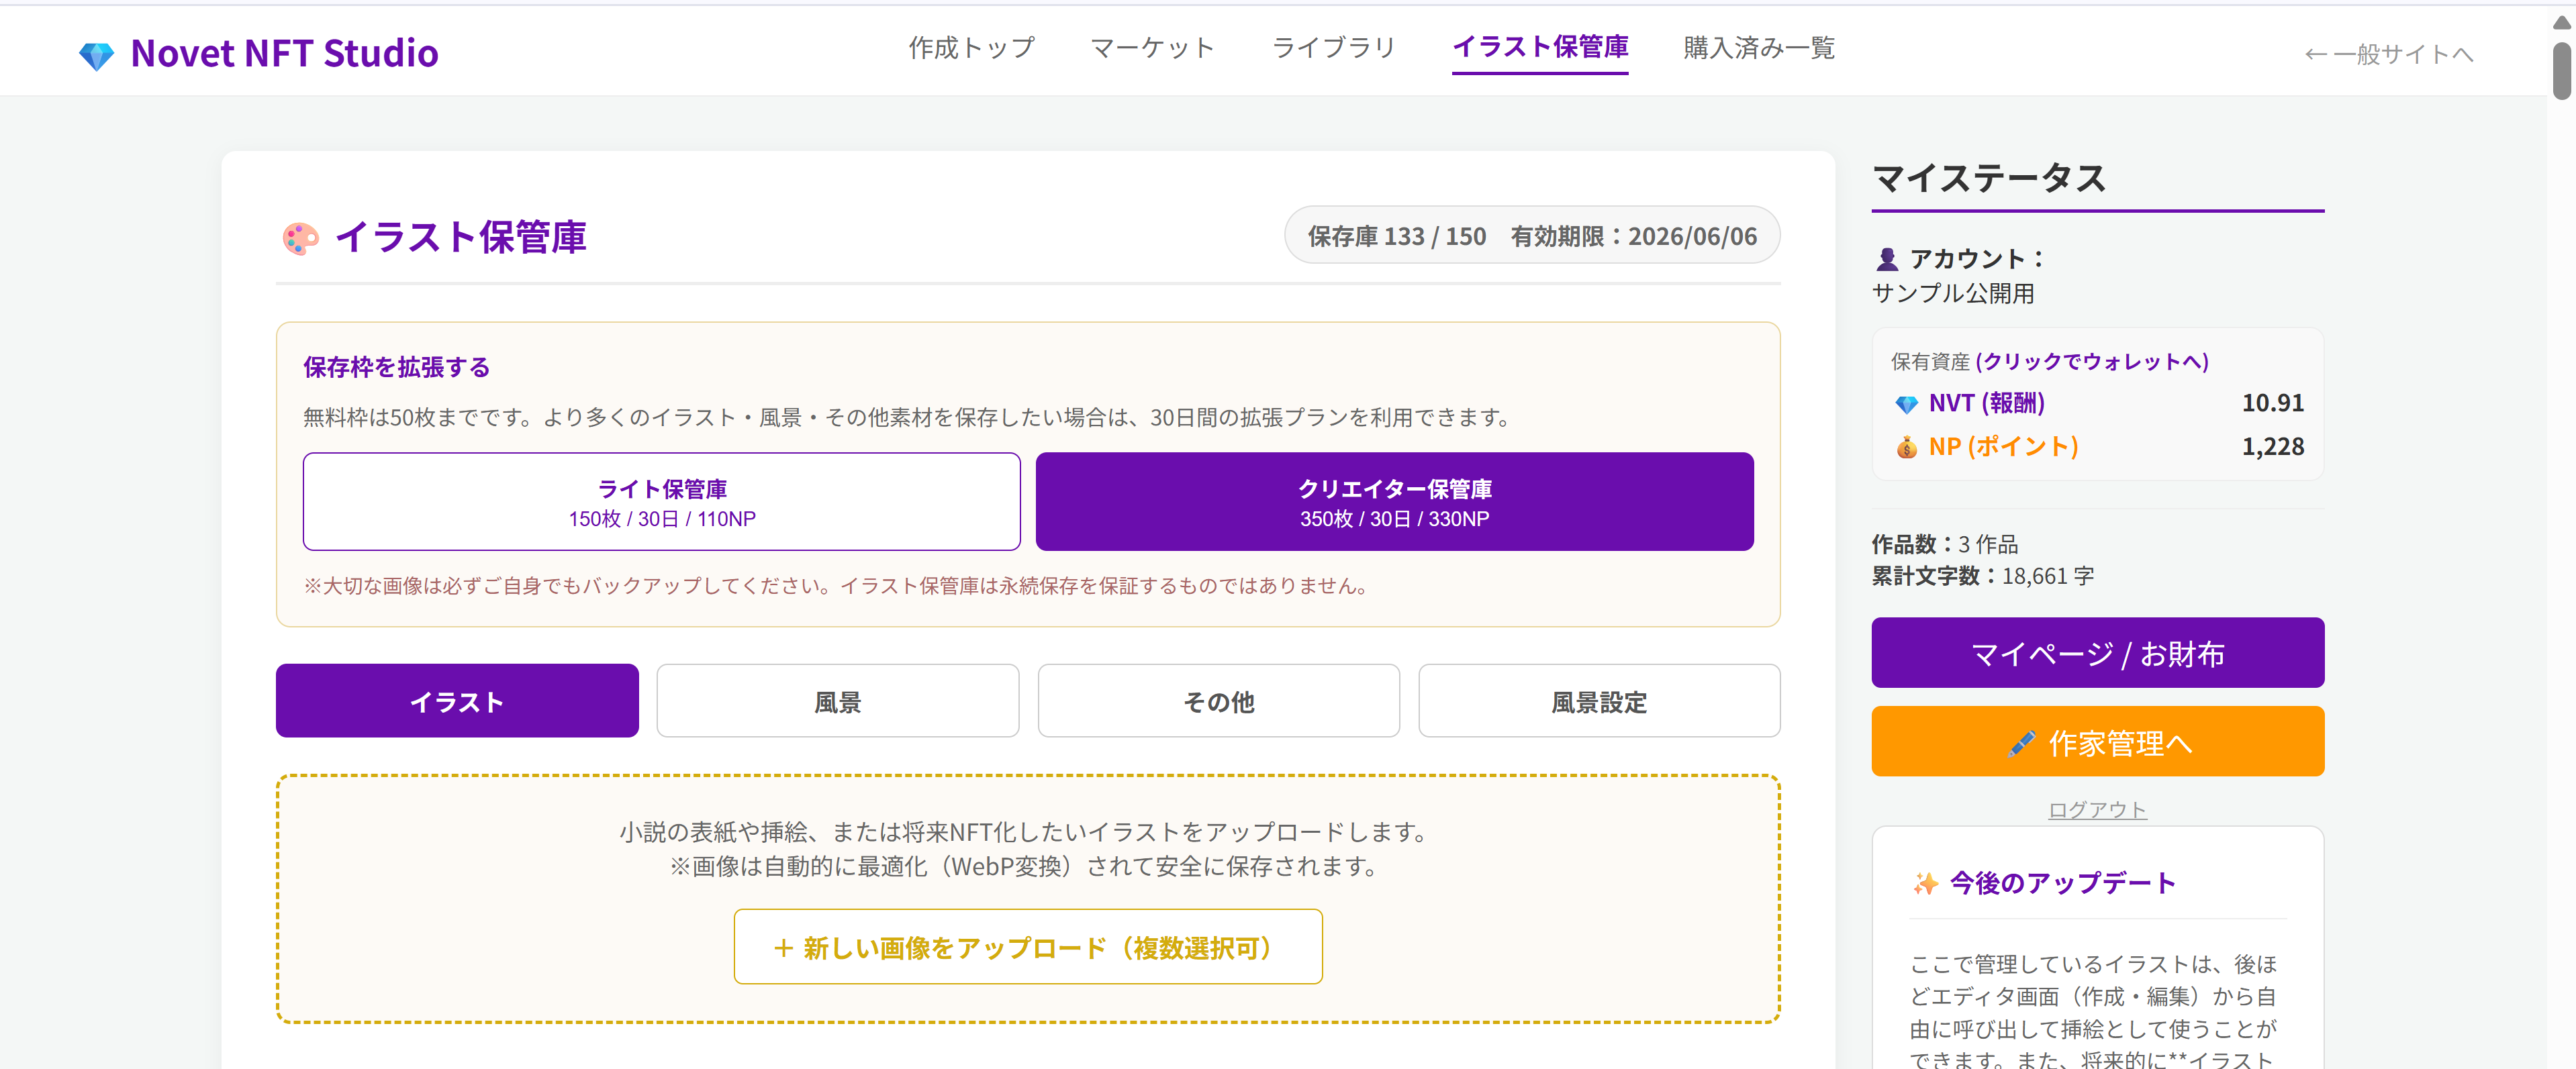2576x1069 pixels.
Task: Click 新しい画像をアップロード button
Action: coord(1028,947)
